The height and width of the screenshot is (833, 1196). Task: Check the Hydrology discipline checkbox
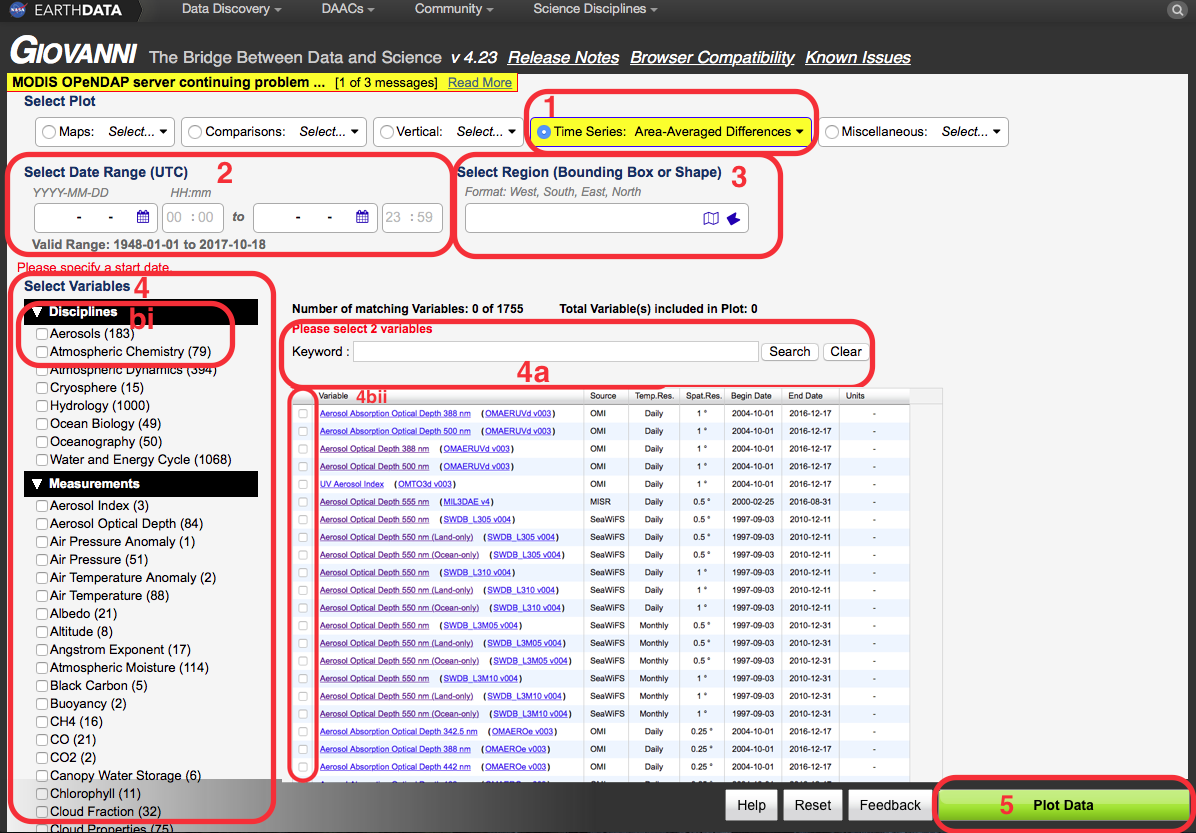click(x=42, y=406)
